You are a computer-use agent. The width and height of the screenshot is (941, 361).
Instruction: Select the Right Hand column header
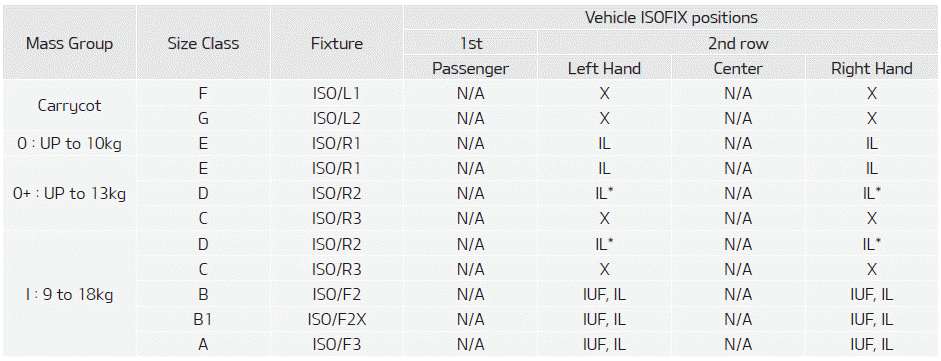(x=871, y=68)
